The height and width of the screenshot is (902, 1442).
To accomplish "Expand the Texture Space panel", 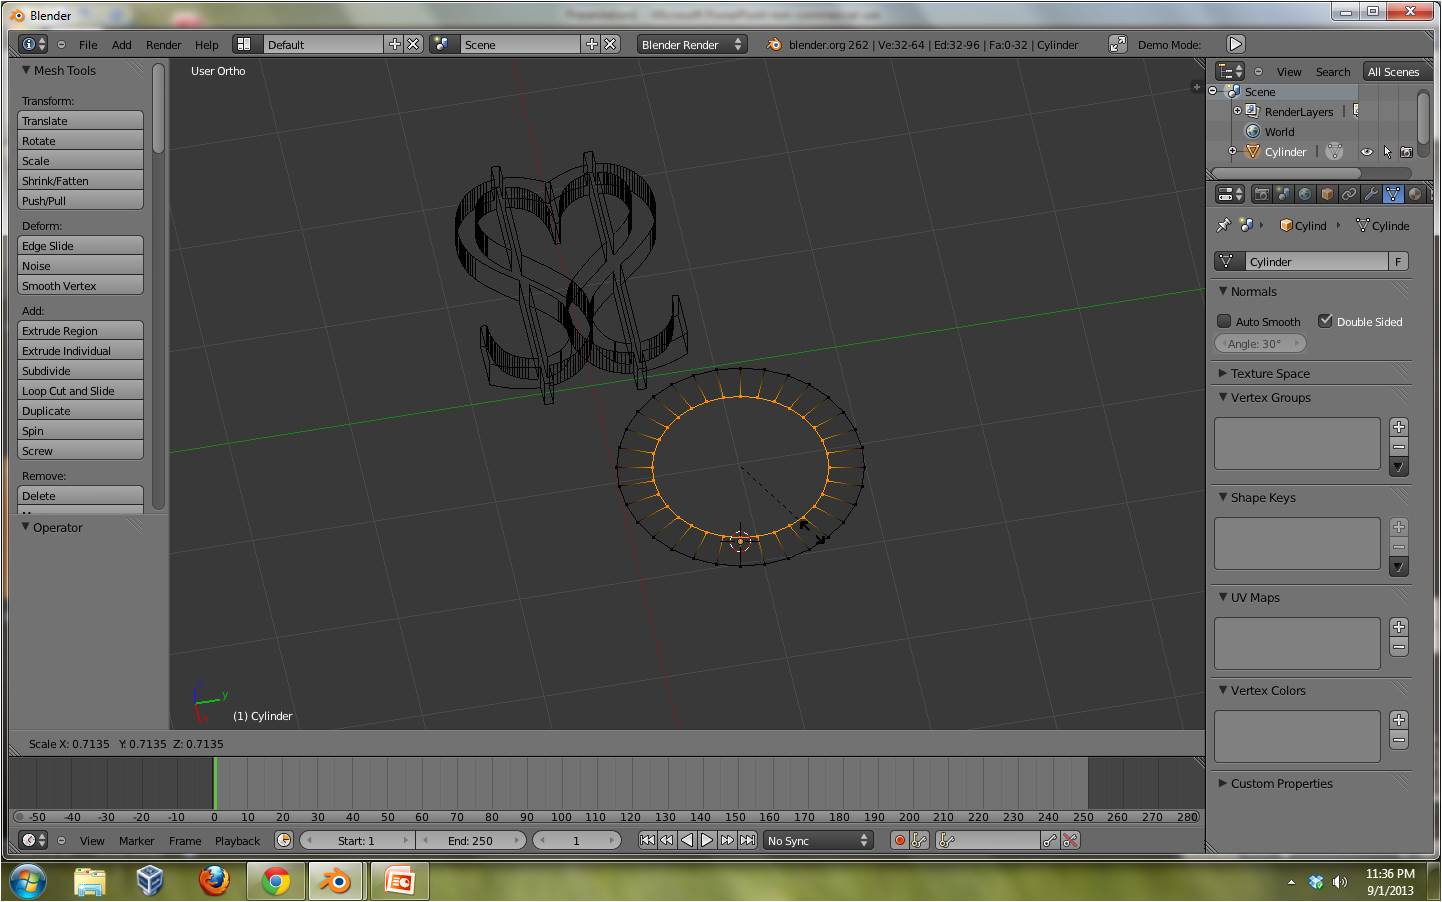I will pos(1222,373).
